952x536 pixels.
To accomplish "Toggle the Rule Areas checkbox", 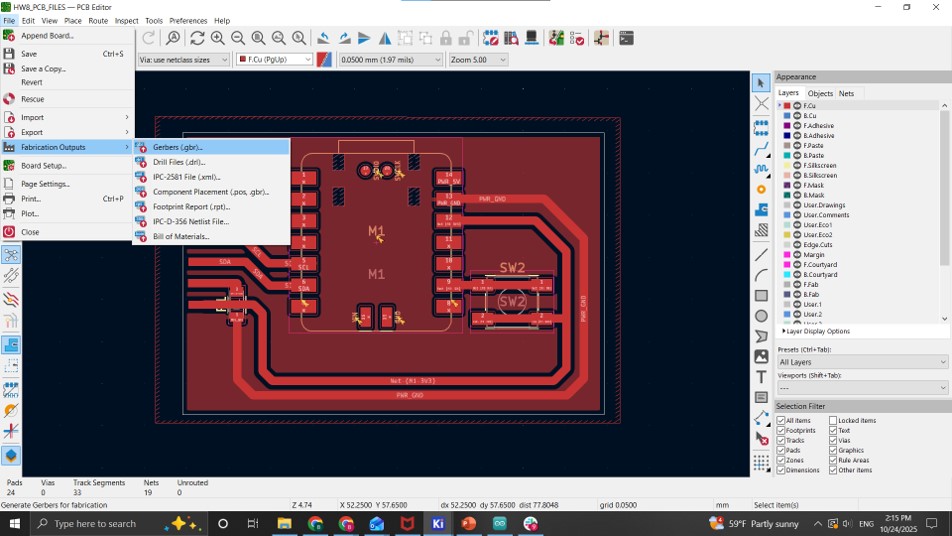I will [x=833, y=460].
